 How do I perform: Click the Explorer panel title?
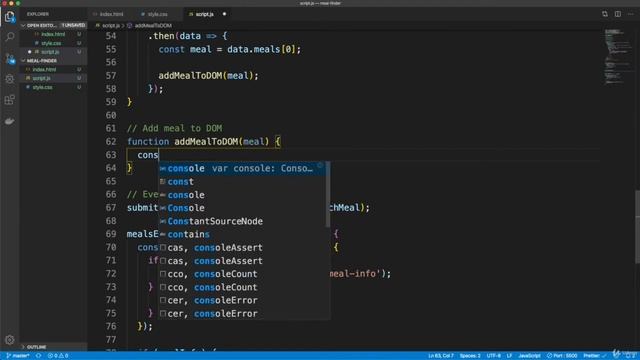coord(38,14)
